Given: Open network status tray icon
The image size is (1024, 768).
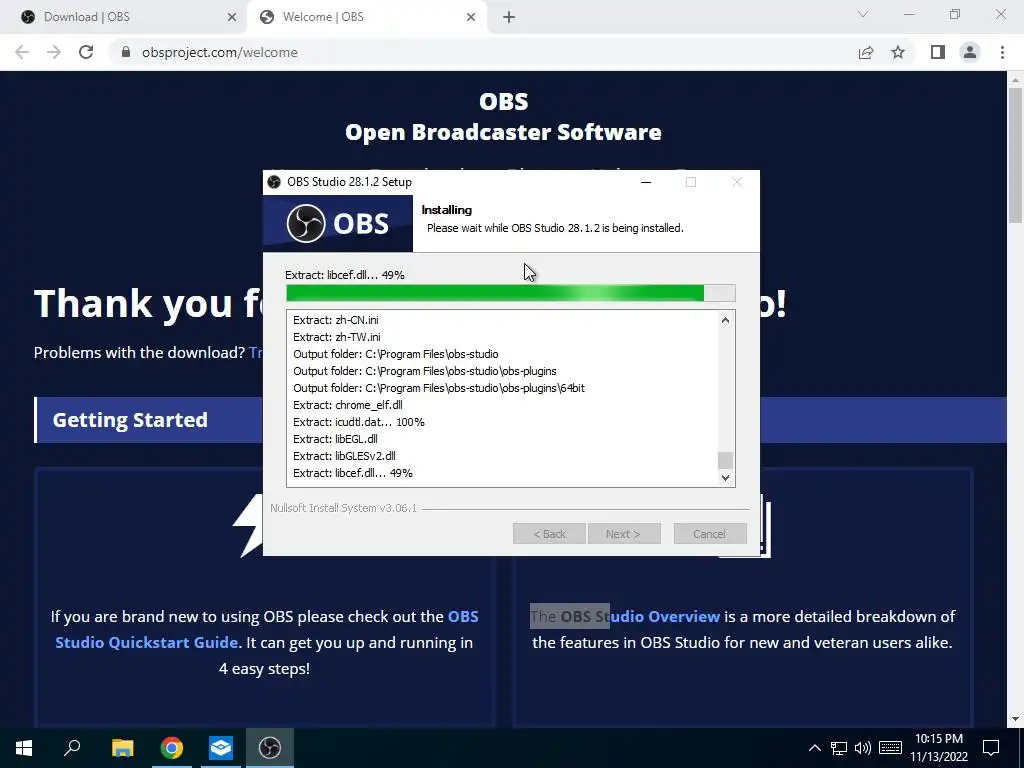Looking at the screenshot, I should click(x=839, y=748).
